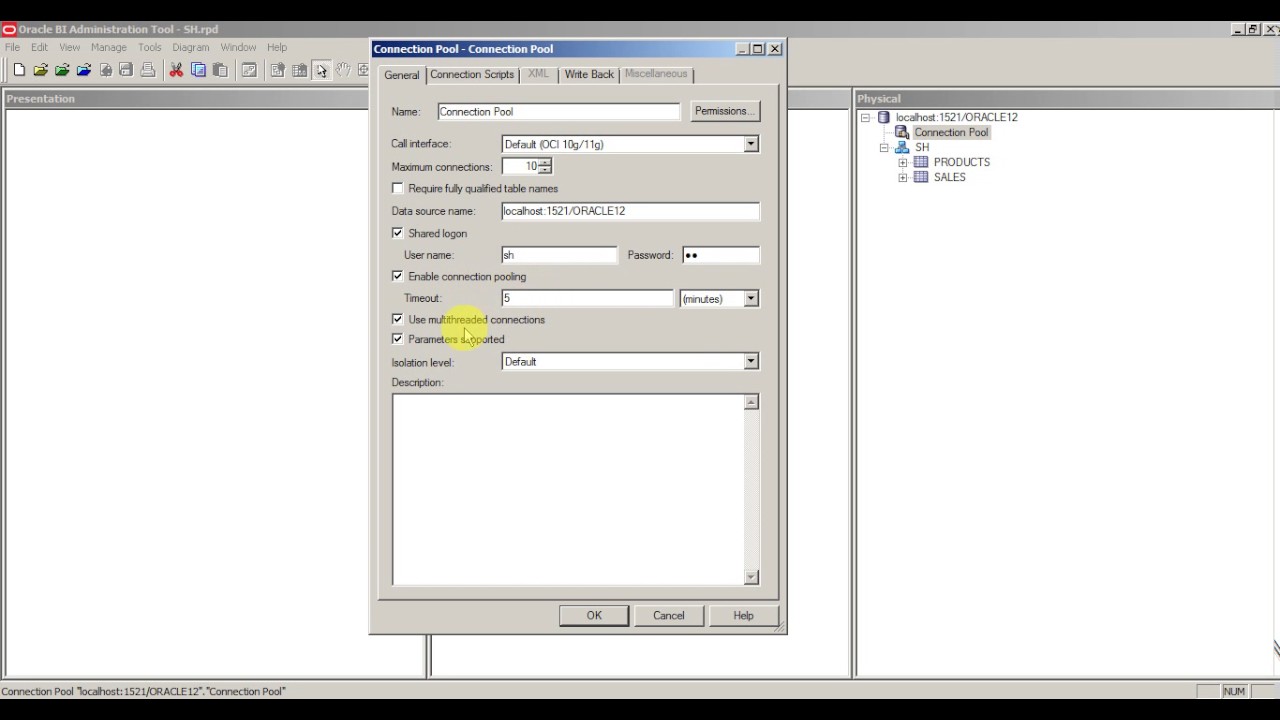Toggle Enable connection pooling checkbox

[398, 276]
